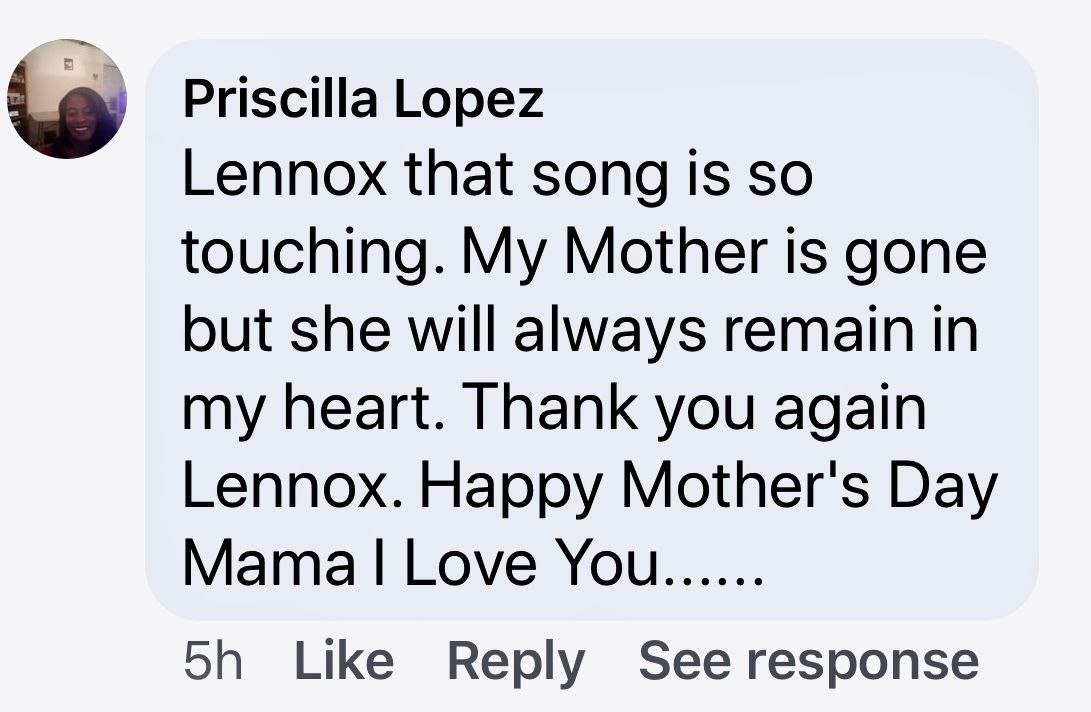
Task: Click Thank you again in the comment
Action: 694,410
